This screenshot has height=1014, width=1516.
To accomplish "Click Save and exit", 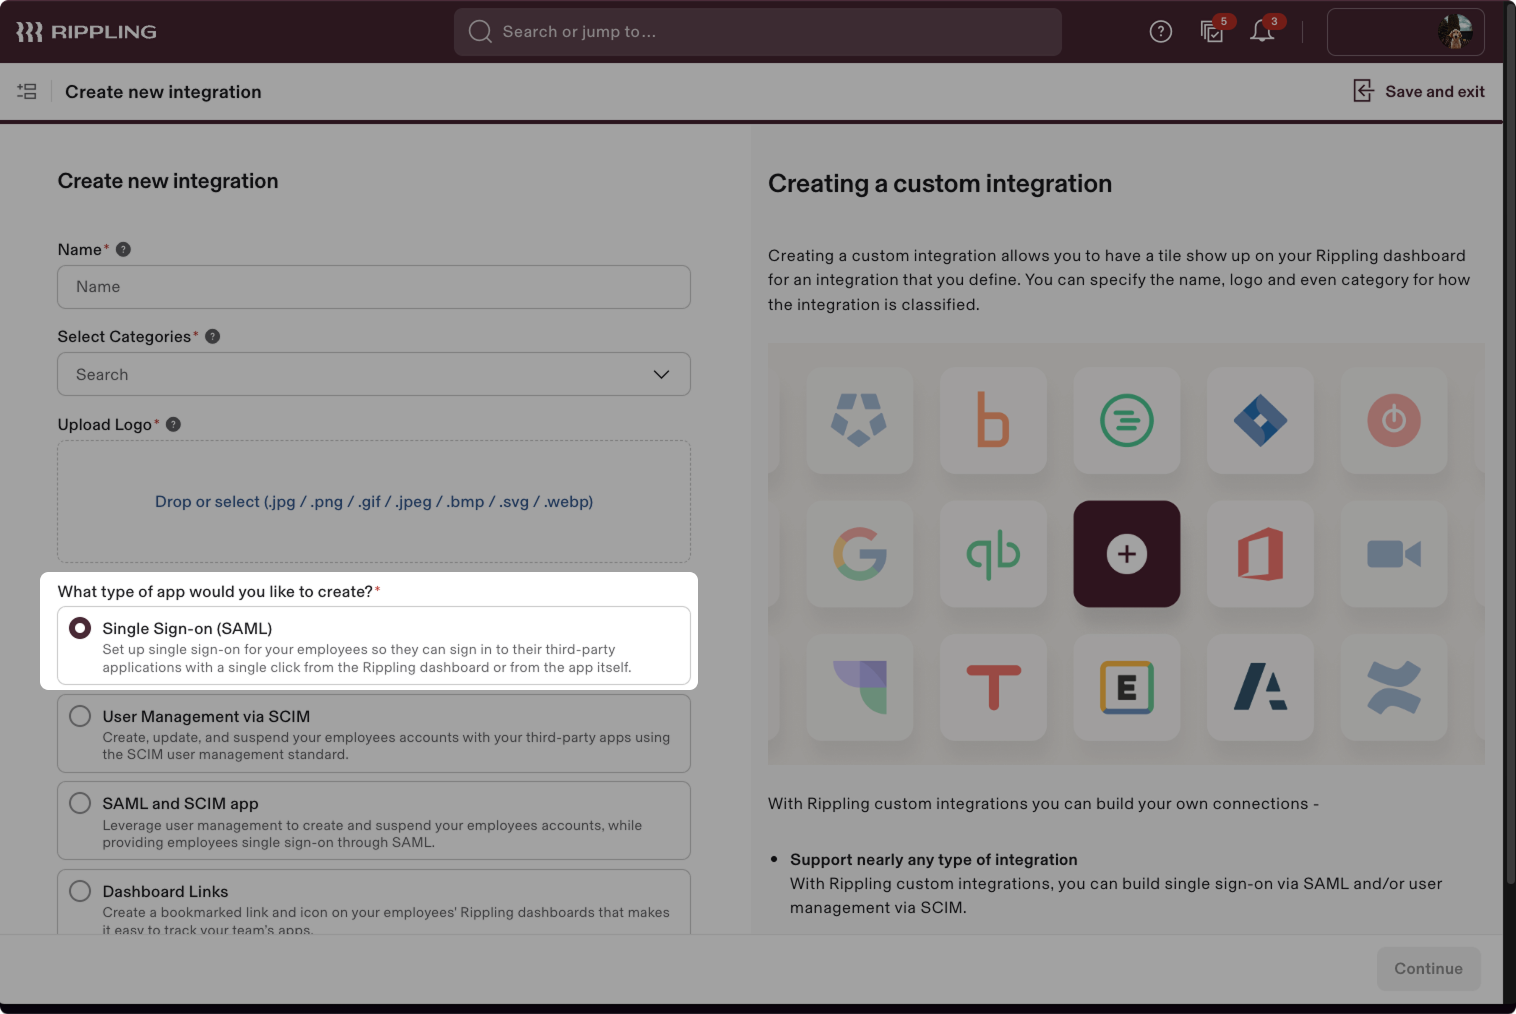I will [x=1418, y=92].
